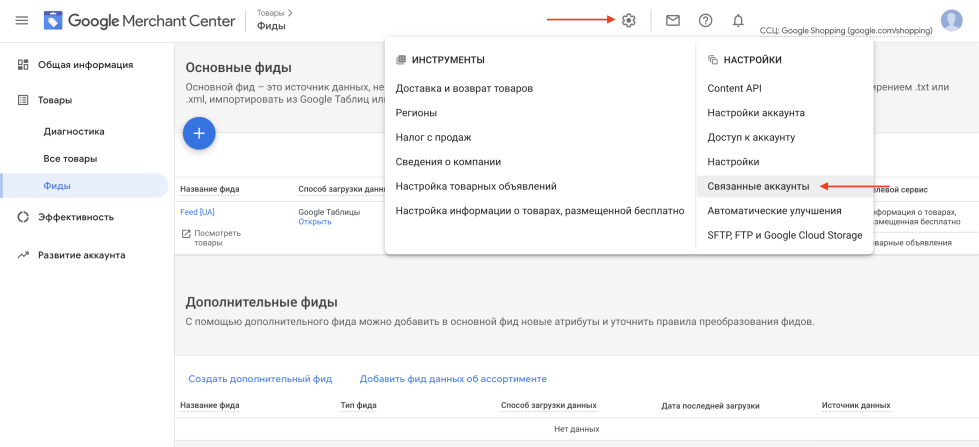Open the help question mark icon
This screenshot has height=447, width=979.
point(706,21)
